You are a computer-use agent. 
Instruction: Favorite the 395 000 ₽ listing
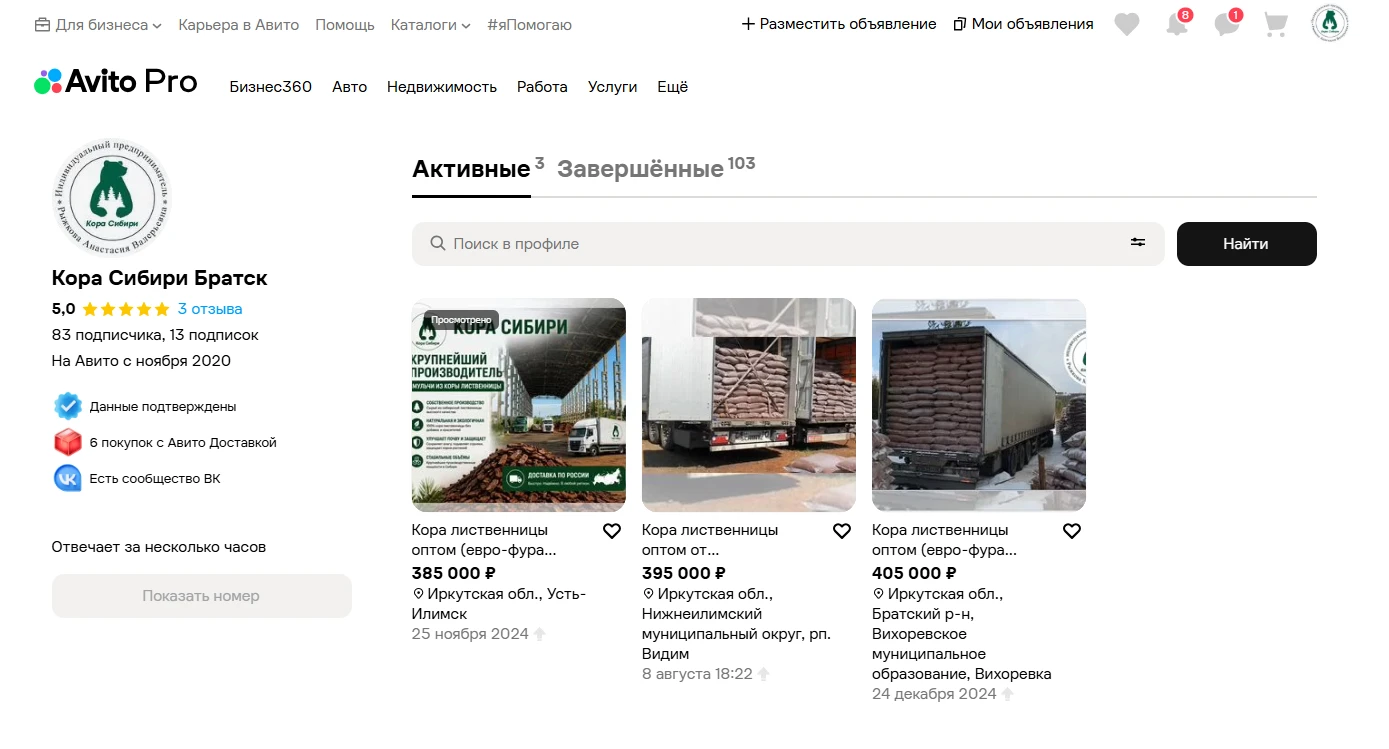842,531
